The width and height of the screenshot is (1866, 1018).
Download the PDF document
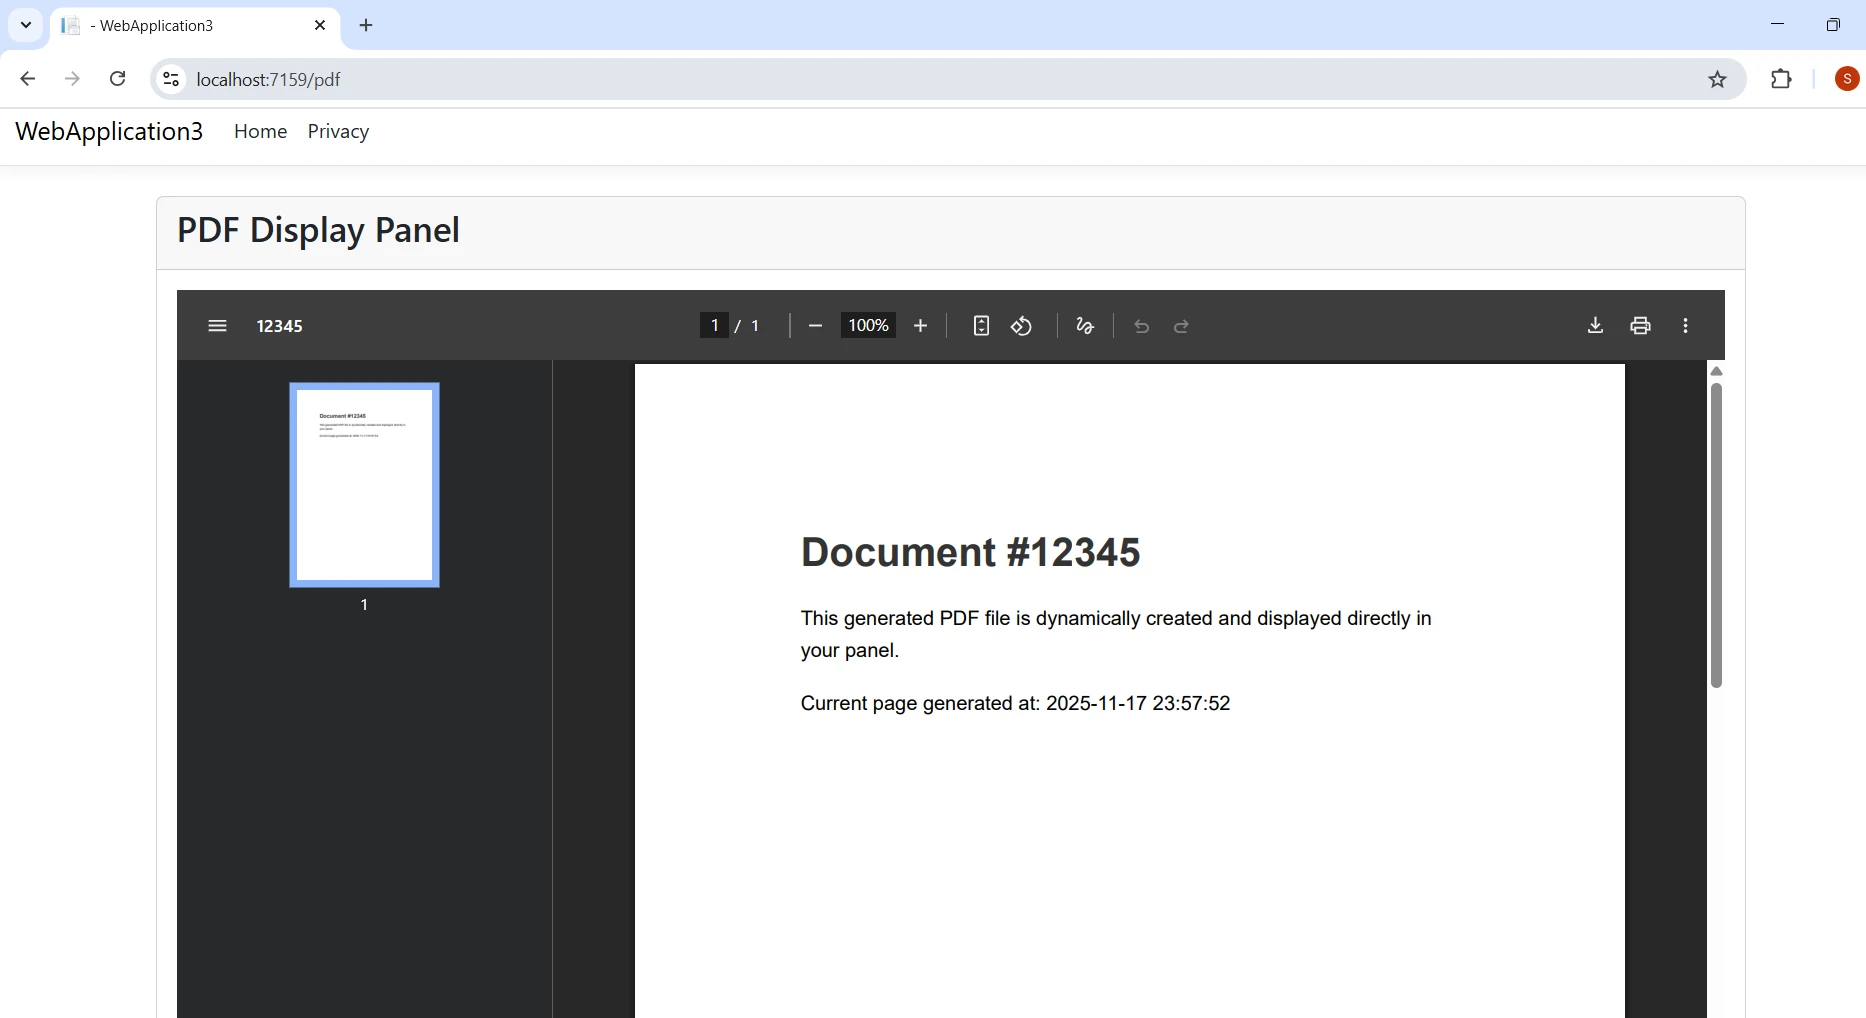pyautogui.click(x=1595, y=326)
